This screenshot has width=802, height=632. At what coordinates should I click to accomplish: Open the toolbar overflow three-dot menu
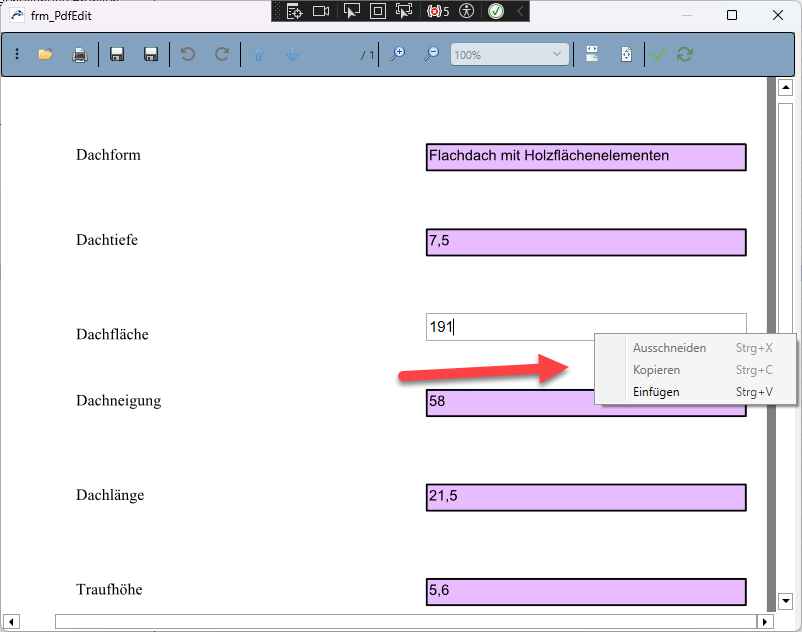[17, 54]
